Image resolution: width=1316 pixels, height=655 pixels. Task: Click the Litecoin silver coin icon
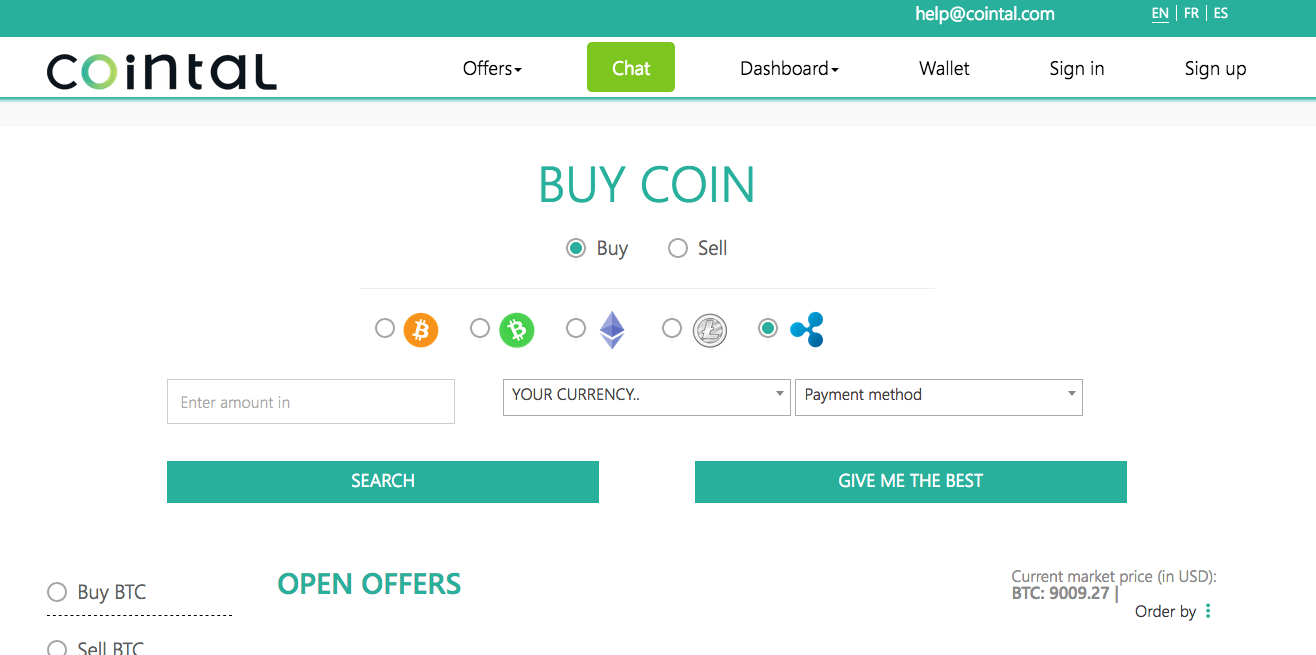710,329
